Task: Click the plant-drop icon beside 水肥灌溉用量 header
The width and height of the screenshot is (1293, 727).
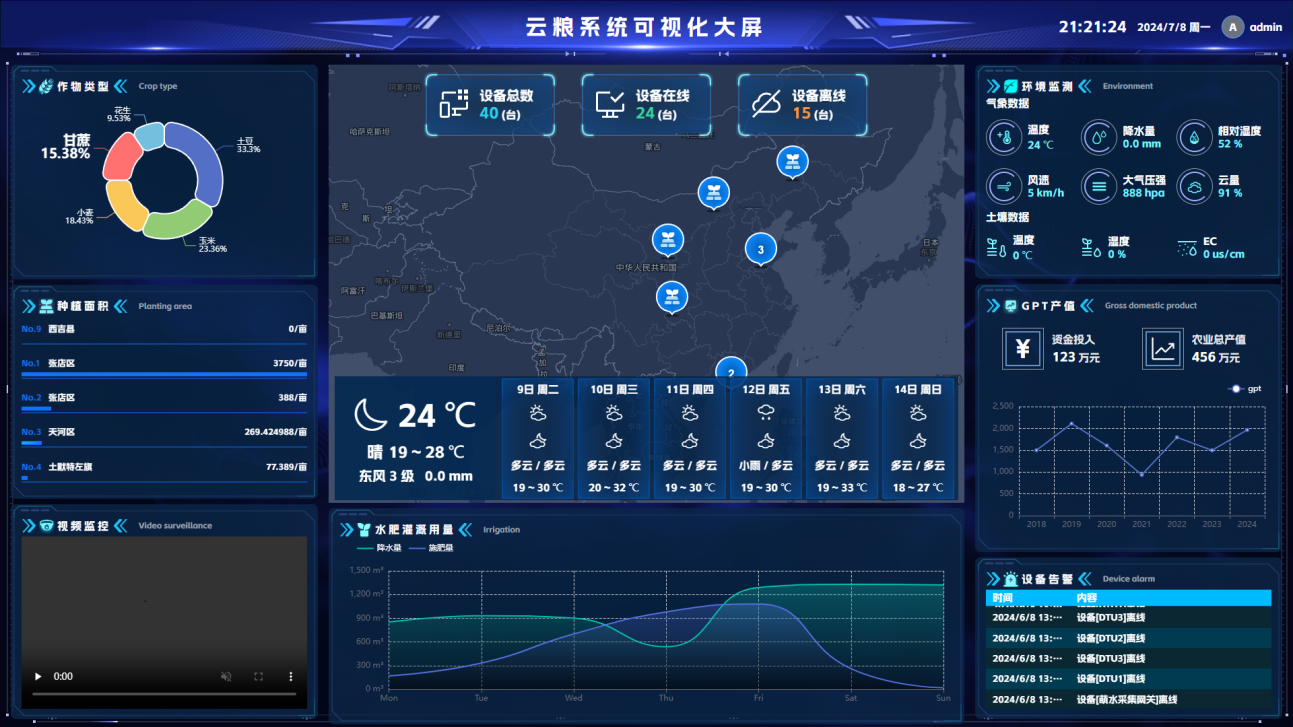Action: 363,529
